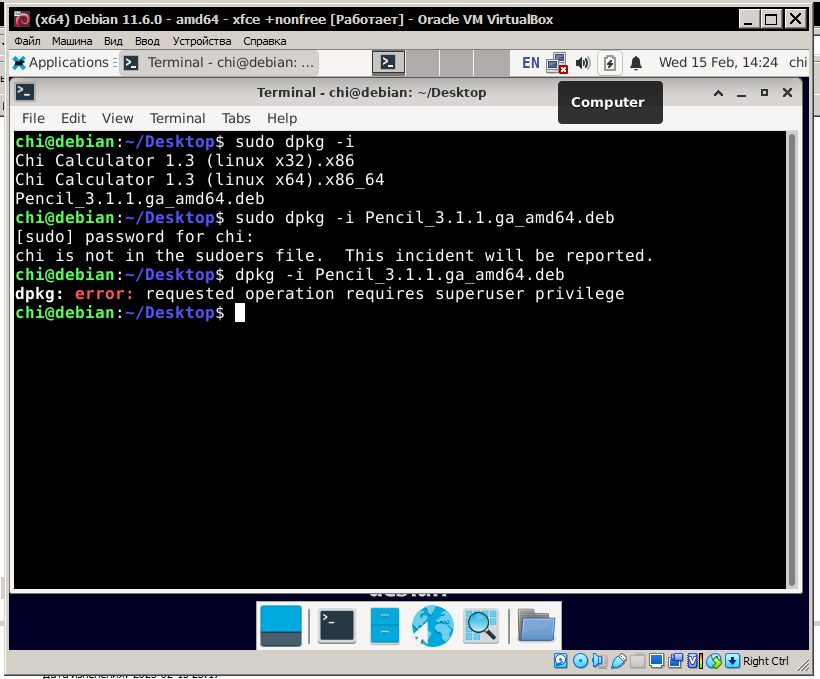Viewport: 820px width, 679px height.
Task: Open the Terminal menu in the terminal menu bar
Action: tap(177, 119)
